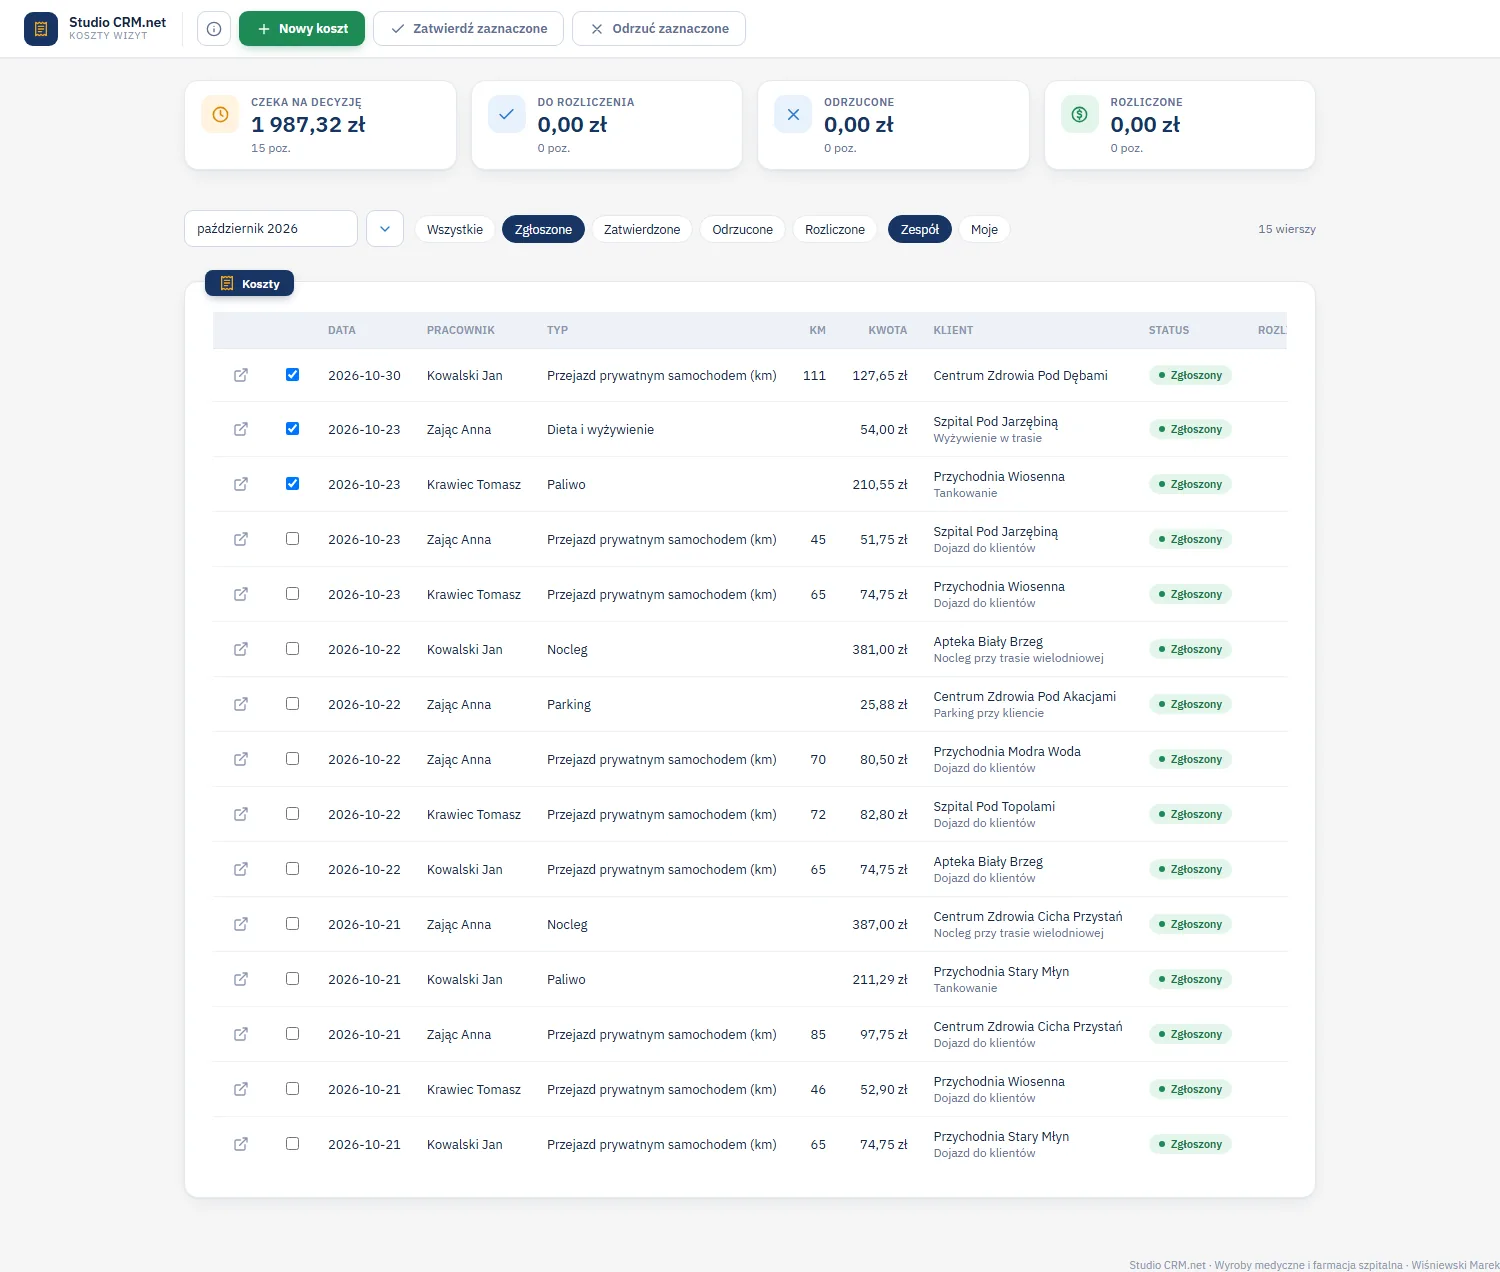Open record icon for Dieta i wyżywienie row
Image resolution: width=1500 pixels, height=1272 pixels.
(x=241, y=429)
